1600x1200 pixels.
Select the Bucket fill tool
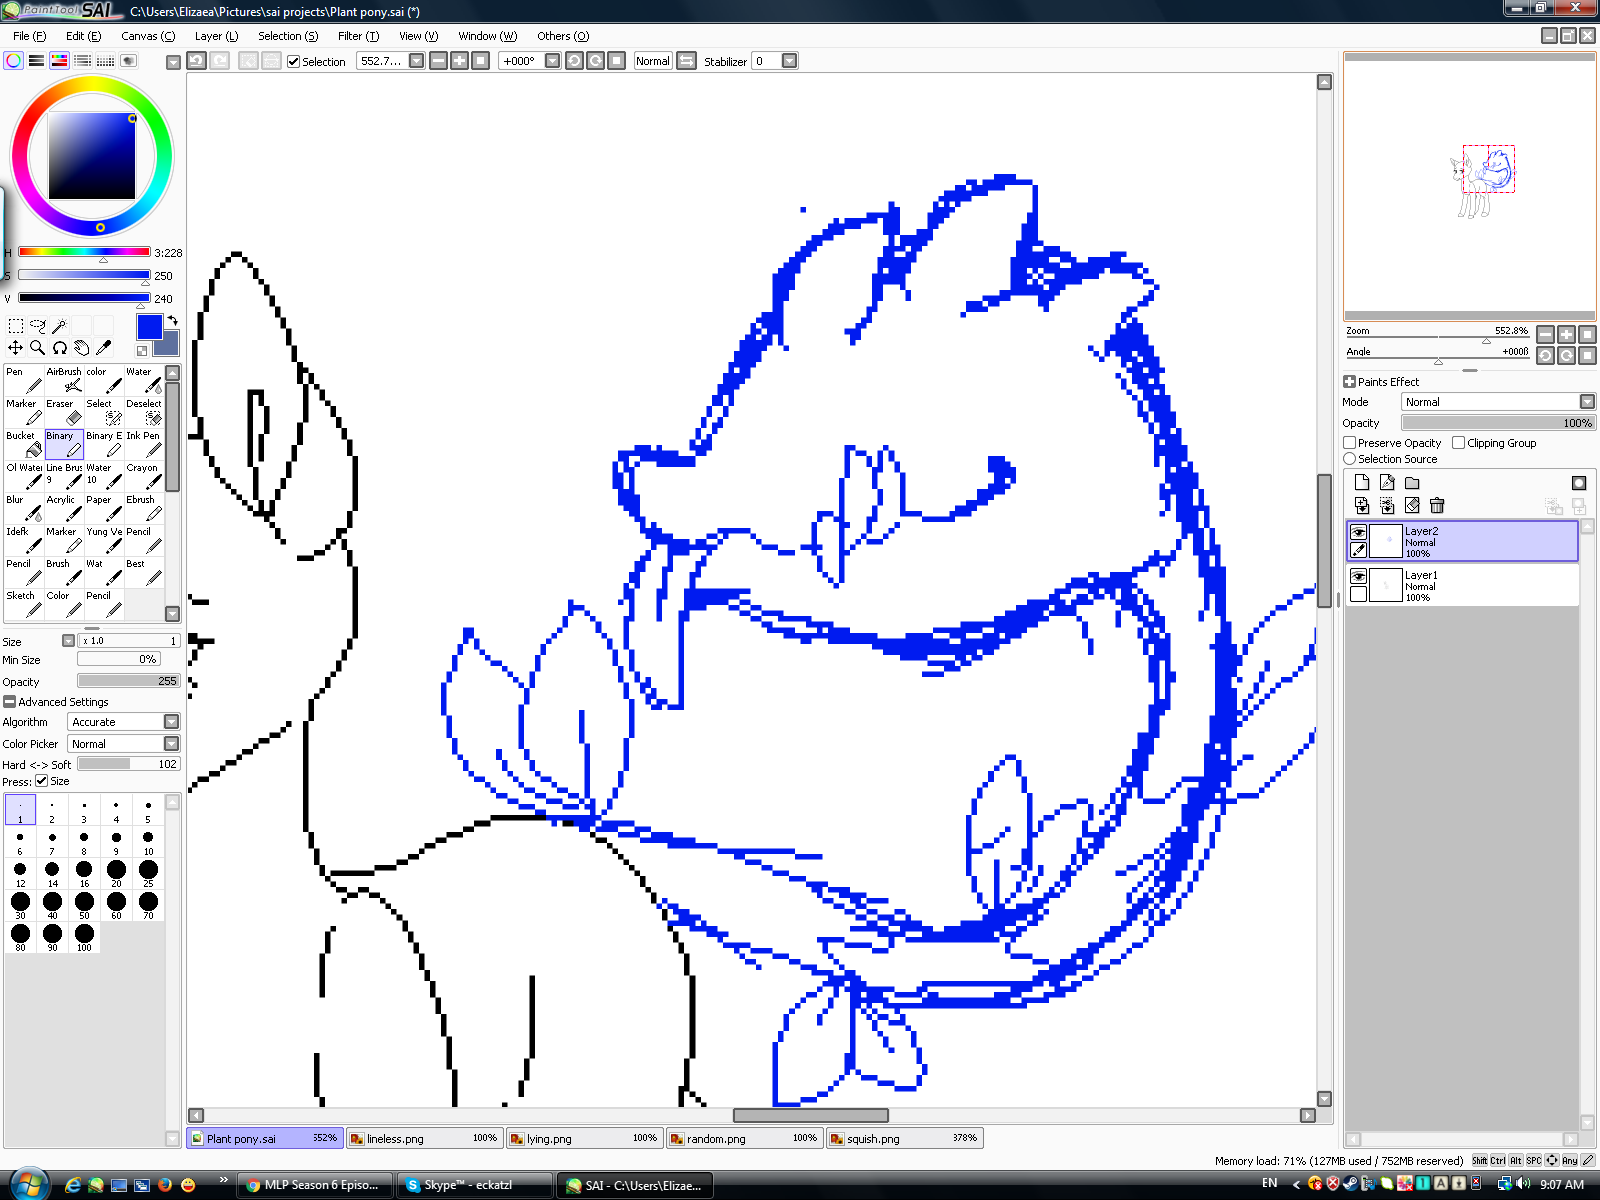pos(24,444)
